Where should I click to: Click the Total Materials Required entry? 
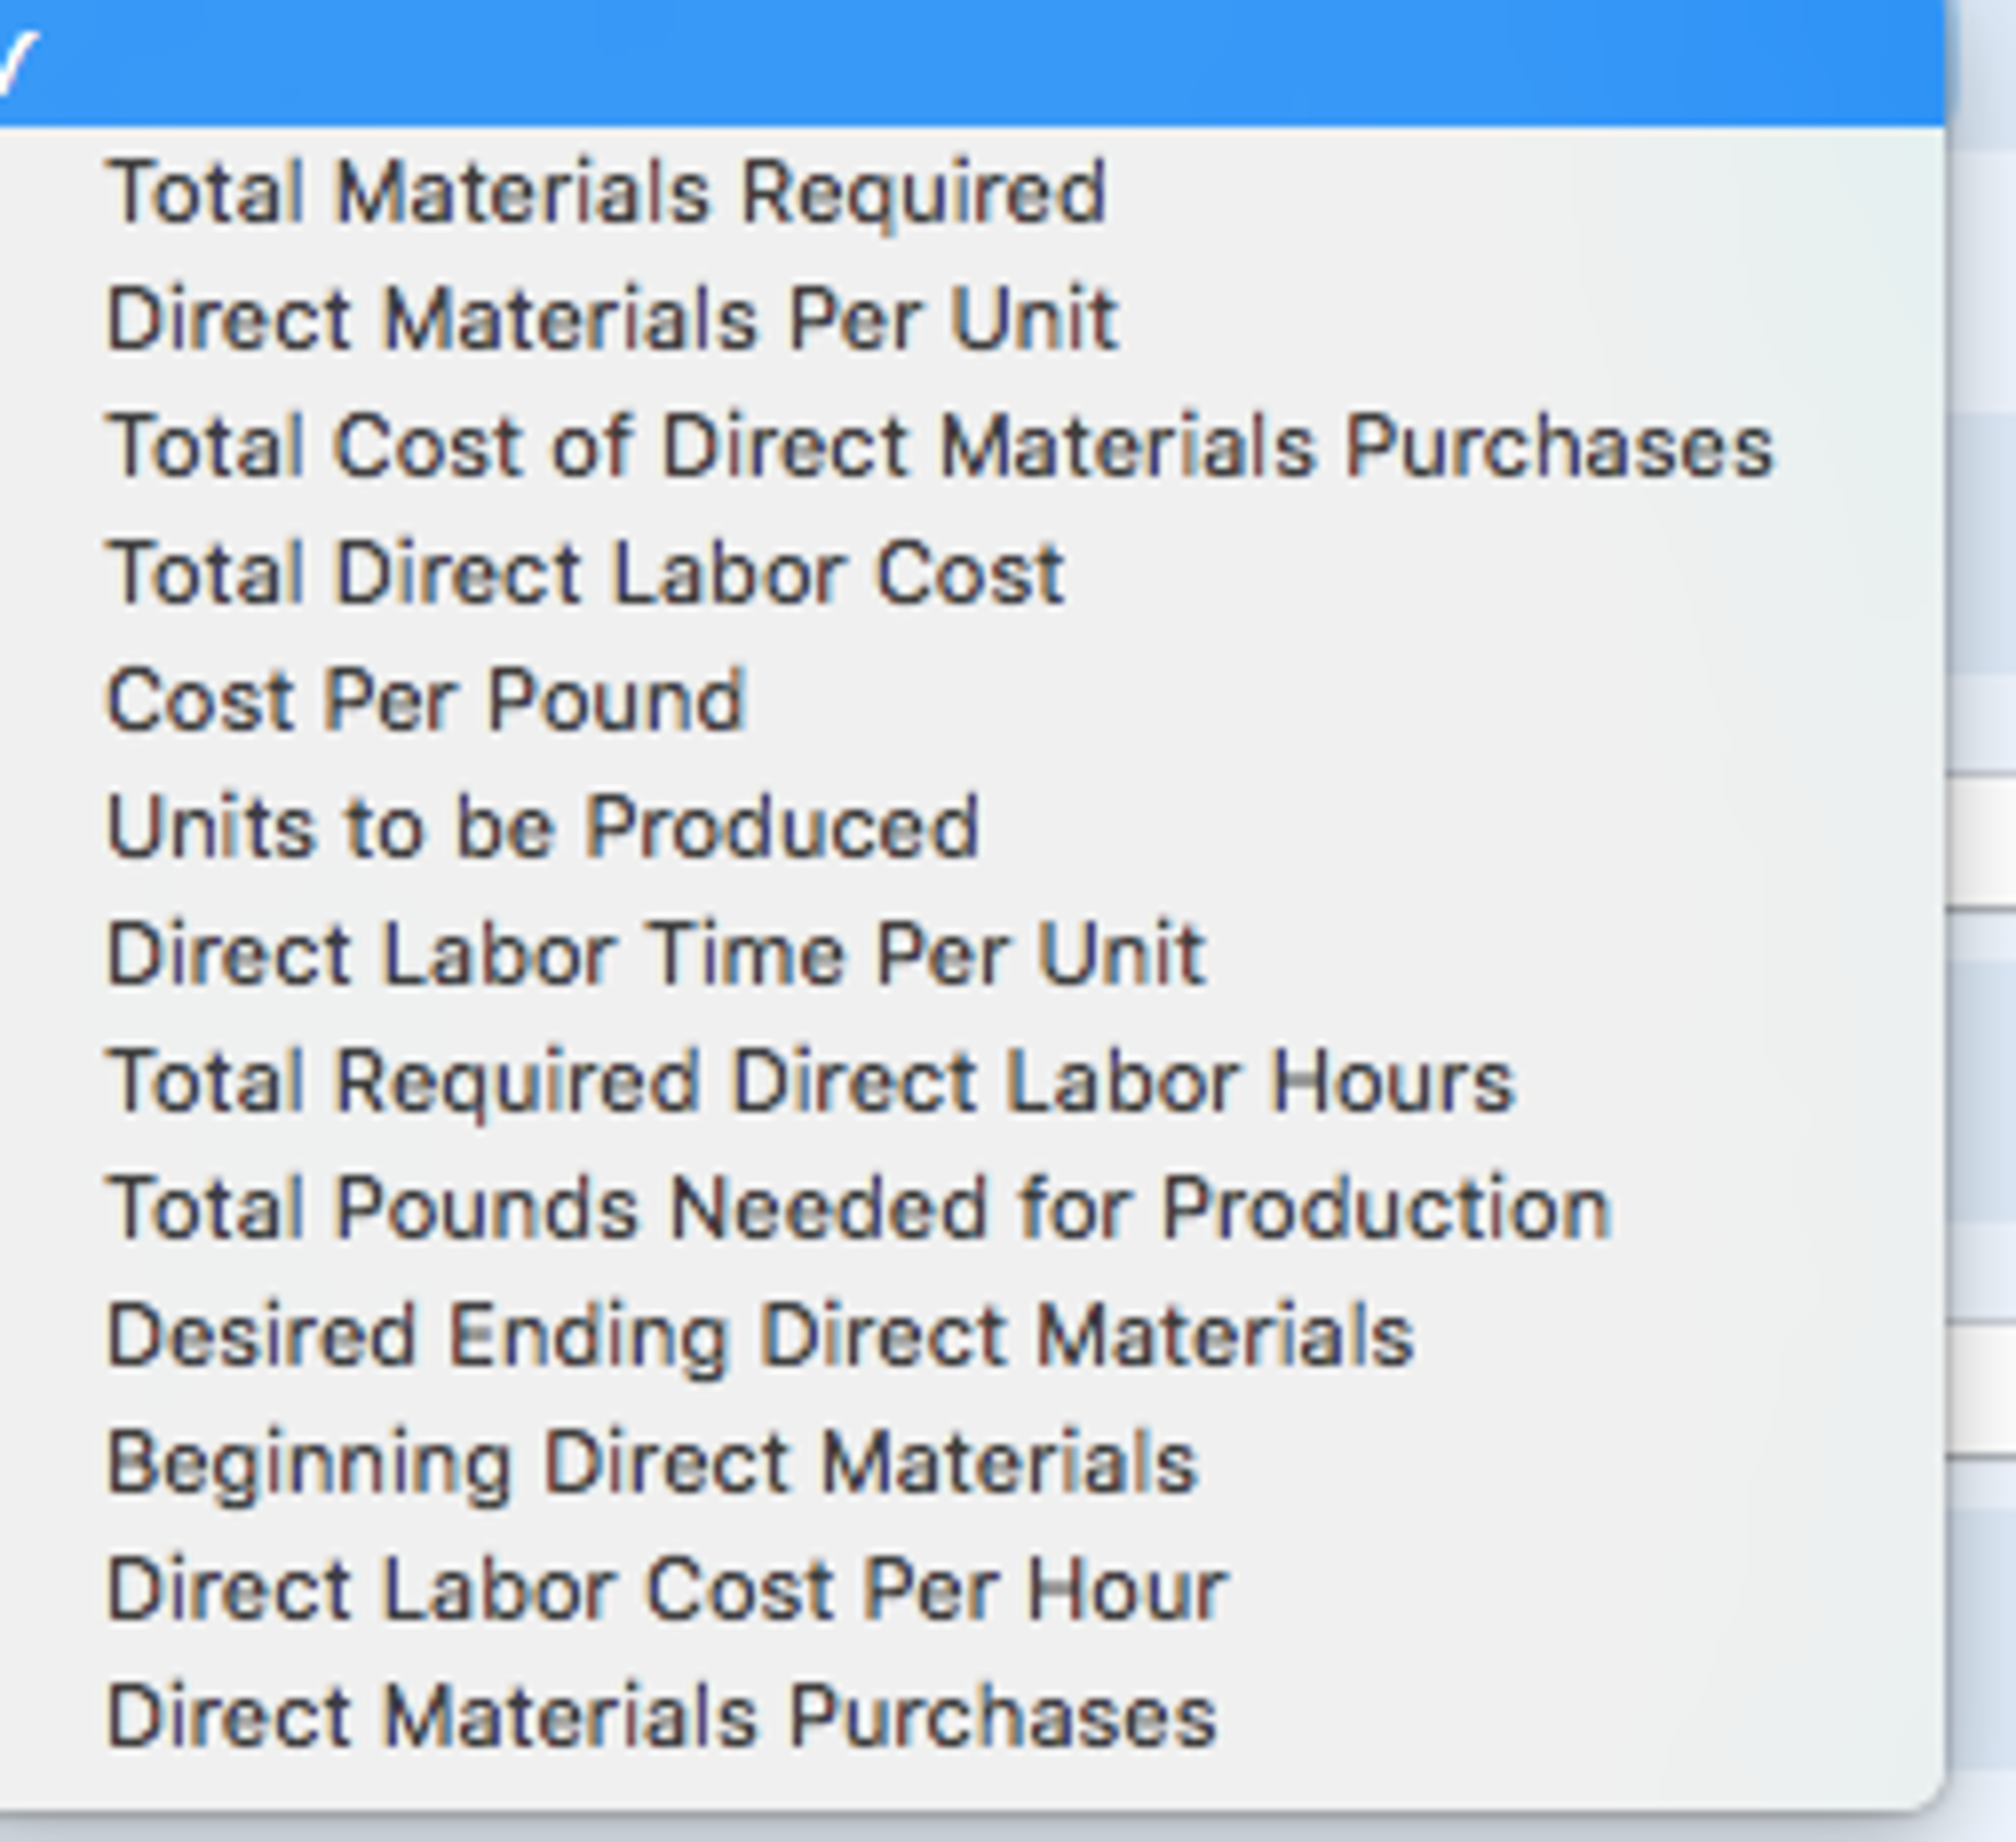tap(606, 192)
